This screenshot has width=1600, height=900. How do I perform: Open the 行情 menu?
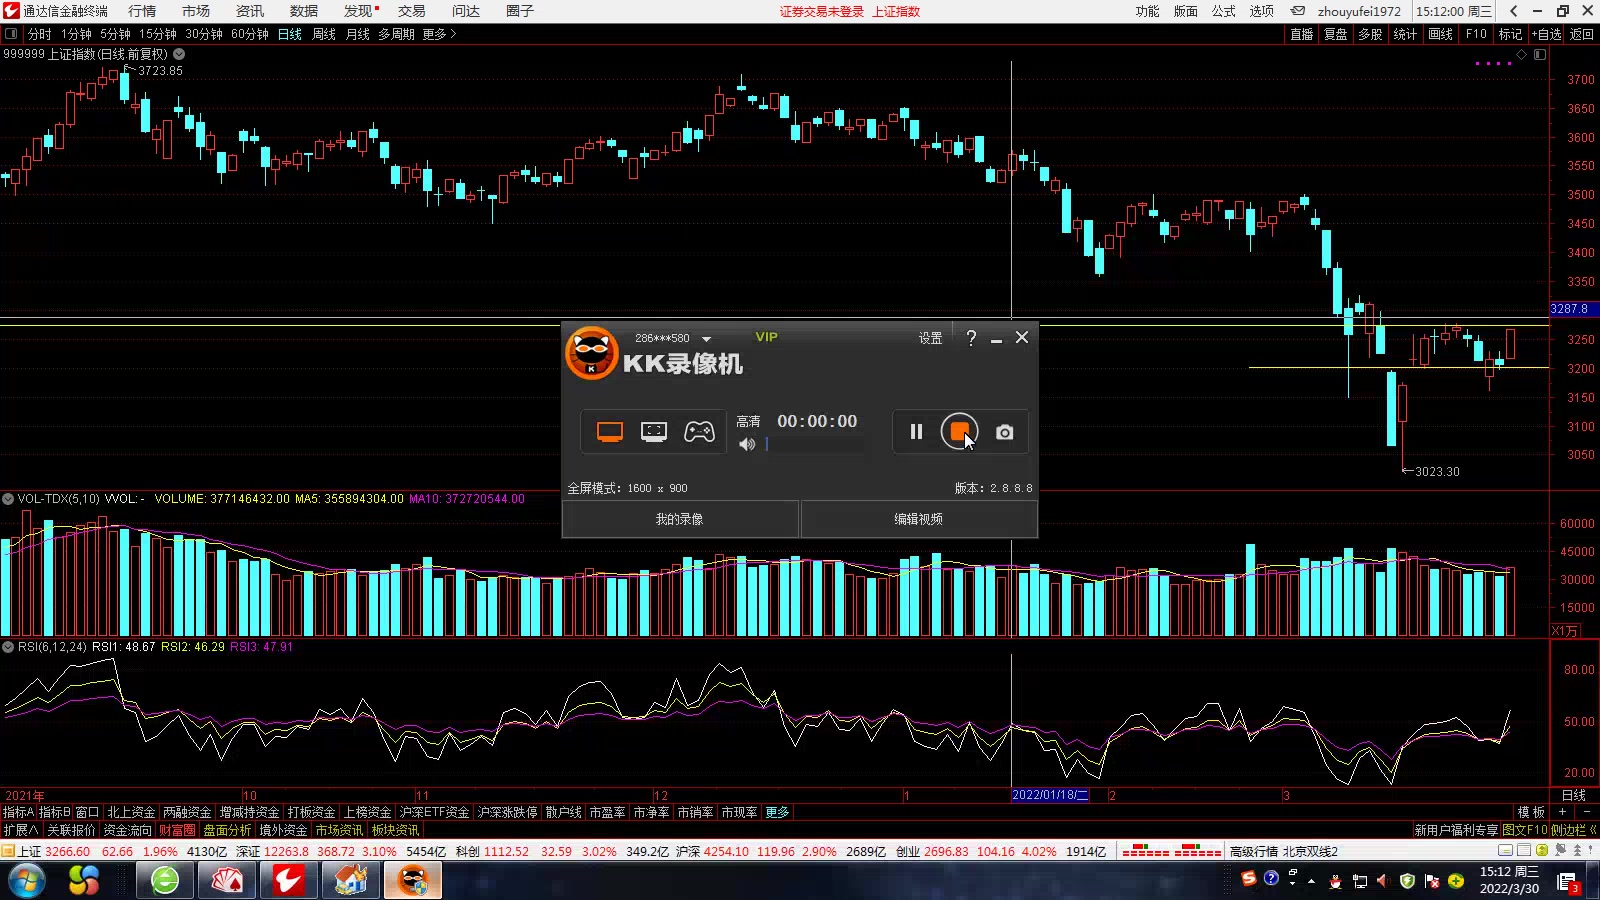point(142,11)
